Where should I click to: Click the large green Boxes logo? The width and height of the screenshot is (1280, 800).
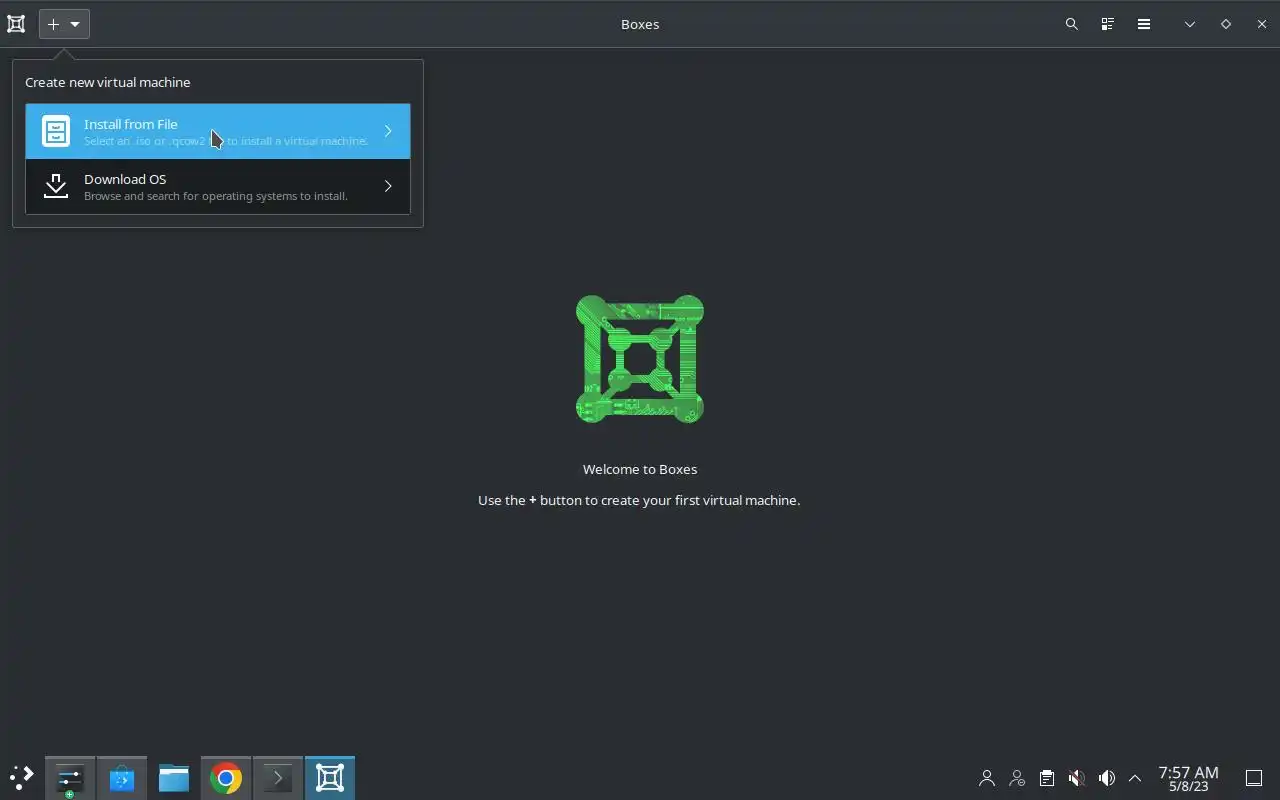pos(640,359)
